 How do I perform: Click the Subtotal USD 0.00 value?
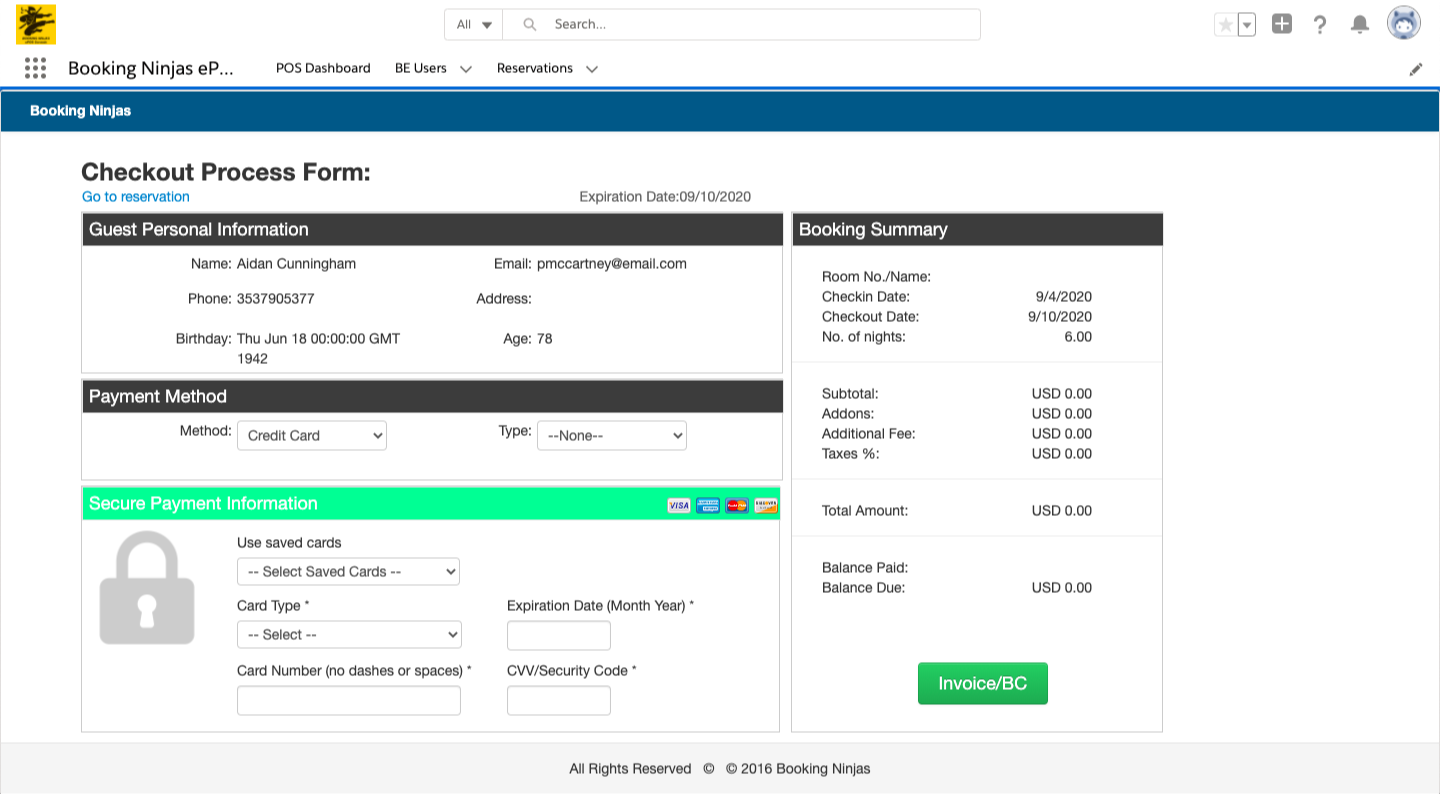pos(1062,393)
